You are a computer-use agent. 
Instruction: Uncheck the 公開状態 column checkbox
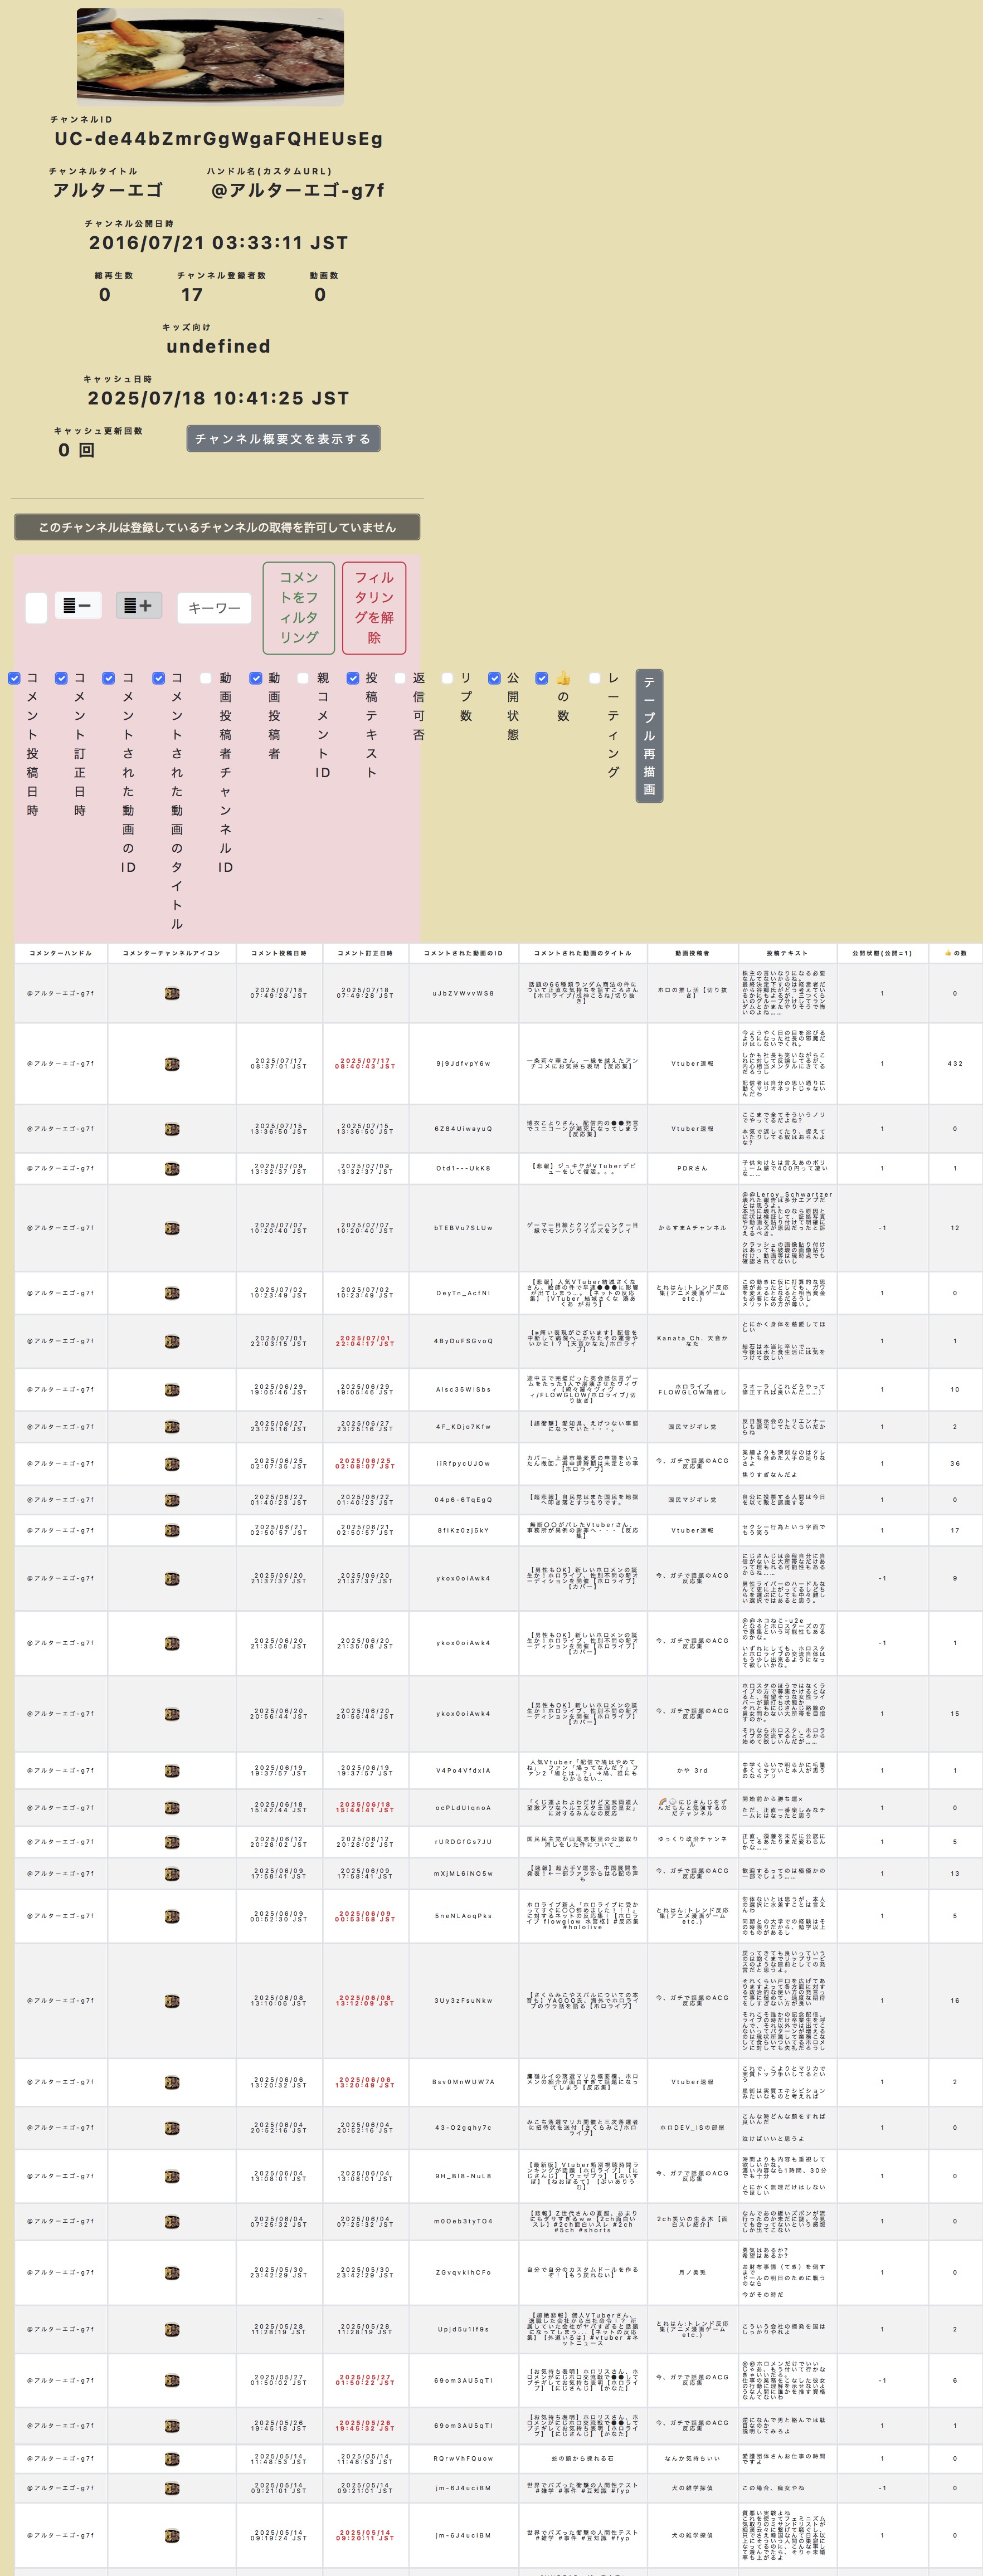click(494, 678)
